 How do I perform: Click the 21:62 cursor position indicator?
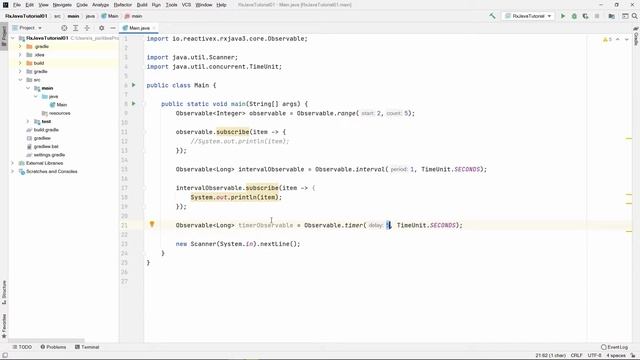pyautogui.click(x=550, y=356)
